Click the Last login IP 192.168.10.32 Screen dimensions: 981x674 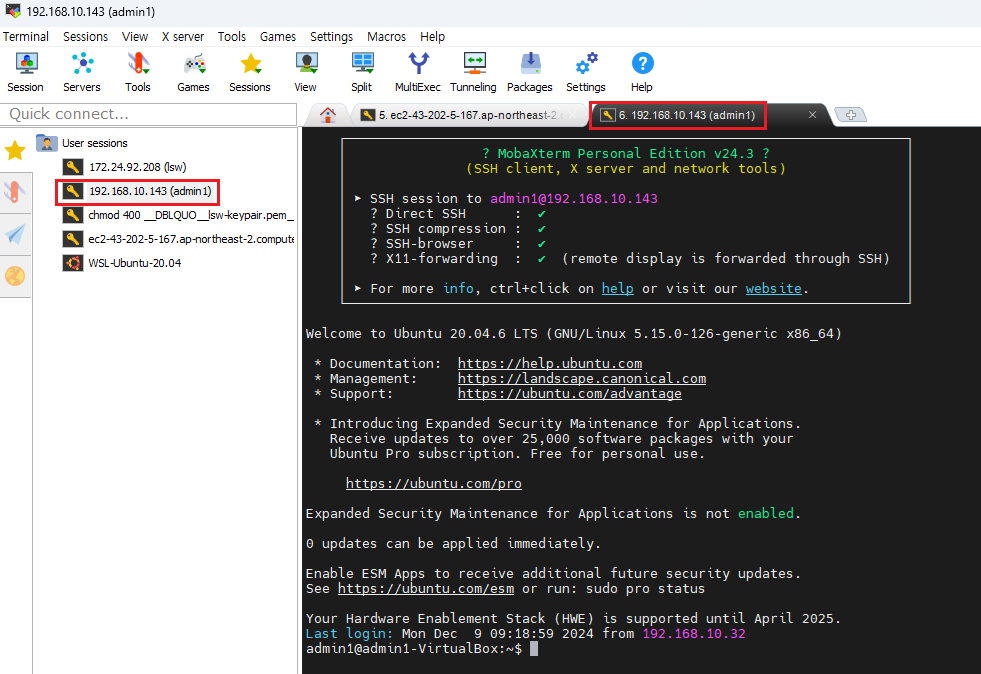pos(694,634)
